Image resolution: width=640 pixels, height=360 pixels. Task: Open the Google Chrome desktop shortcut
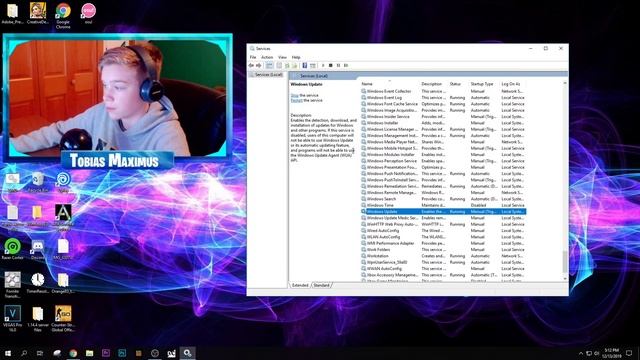coord(63,16)
